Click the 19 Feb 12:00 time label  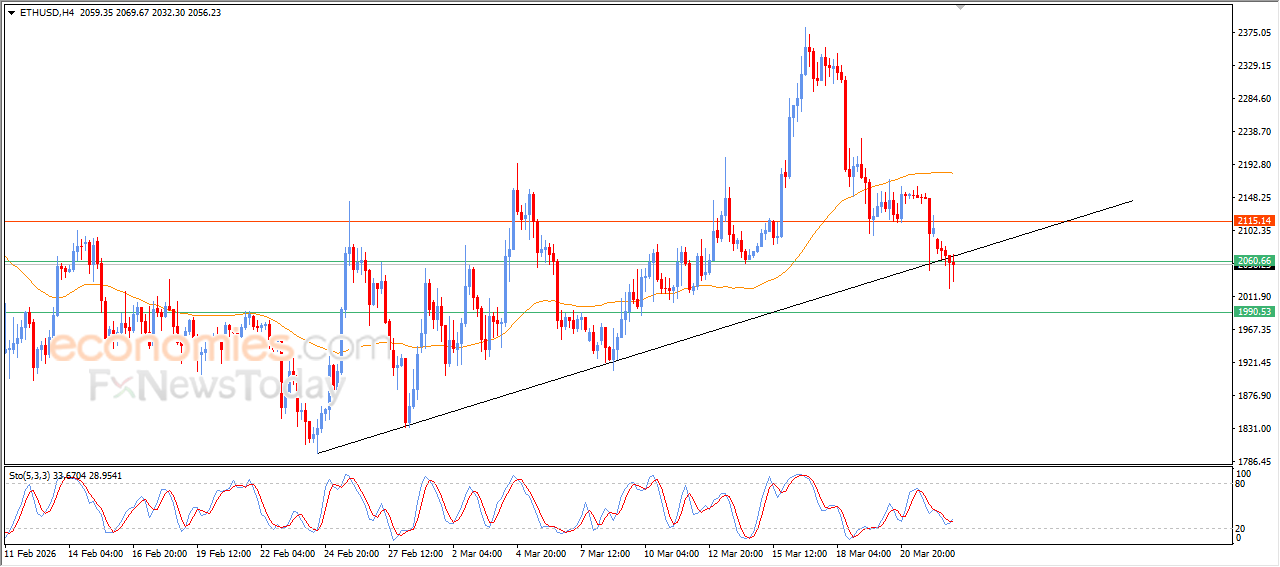[224, 553]
